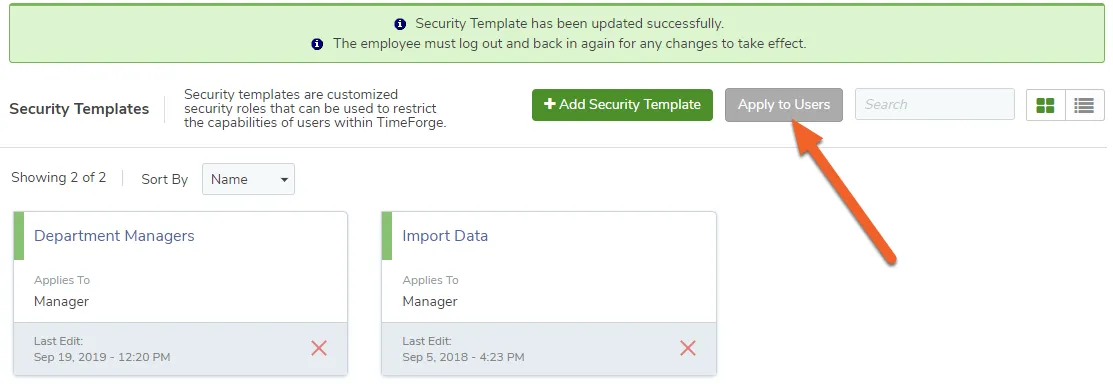Switch to grid view layout icon
The width and height of the screenshot is (1113, 384).
pyautogui.click(x=1046, y=105)
